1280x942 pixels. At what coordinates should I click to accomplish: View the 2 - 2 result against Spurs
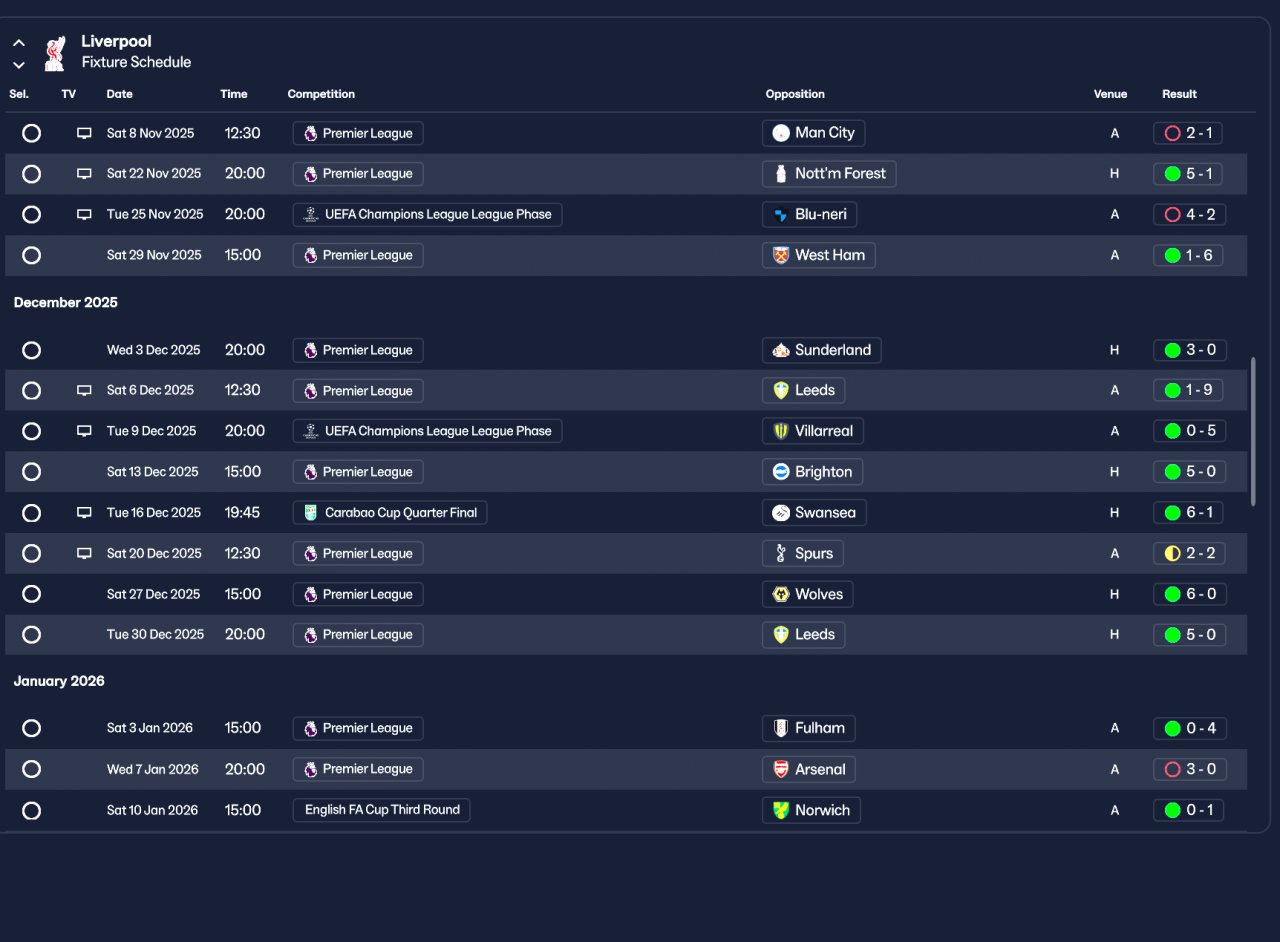pos(1188,553)
